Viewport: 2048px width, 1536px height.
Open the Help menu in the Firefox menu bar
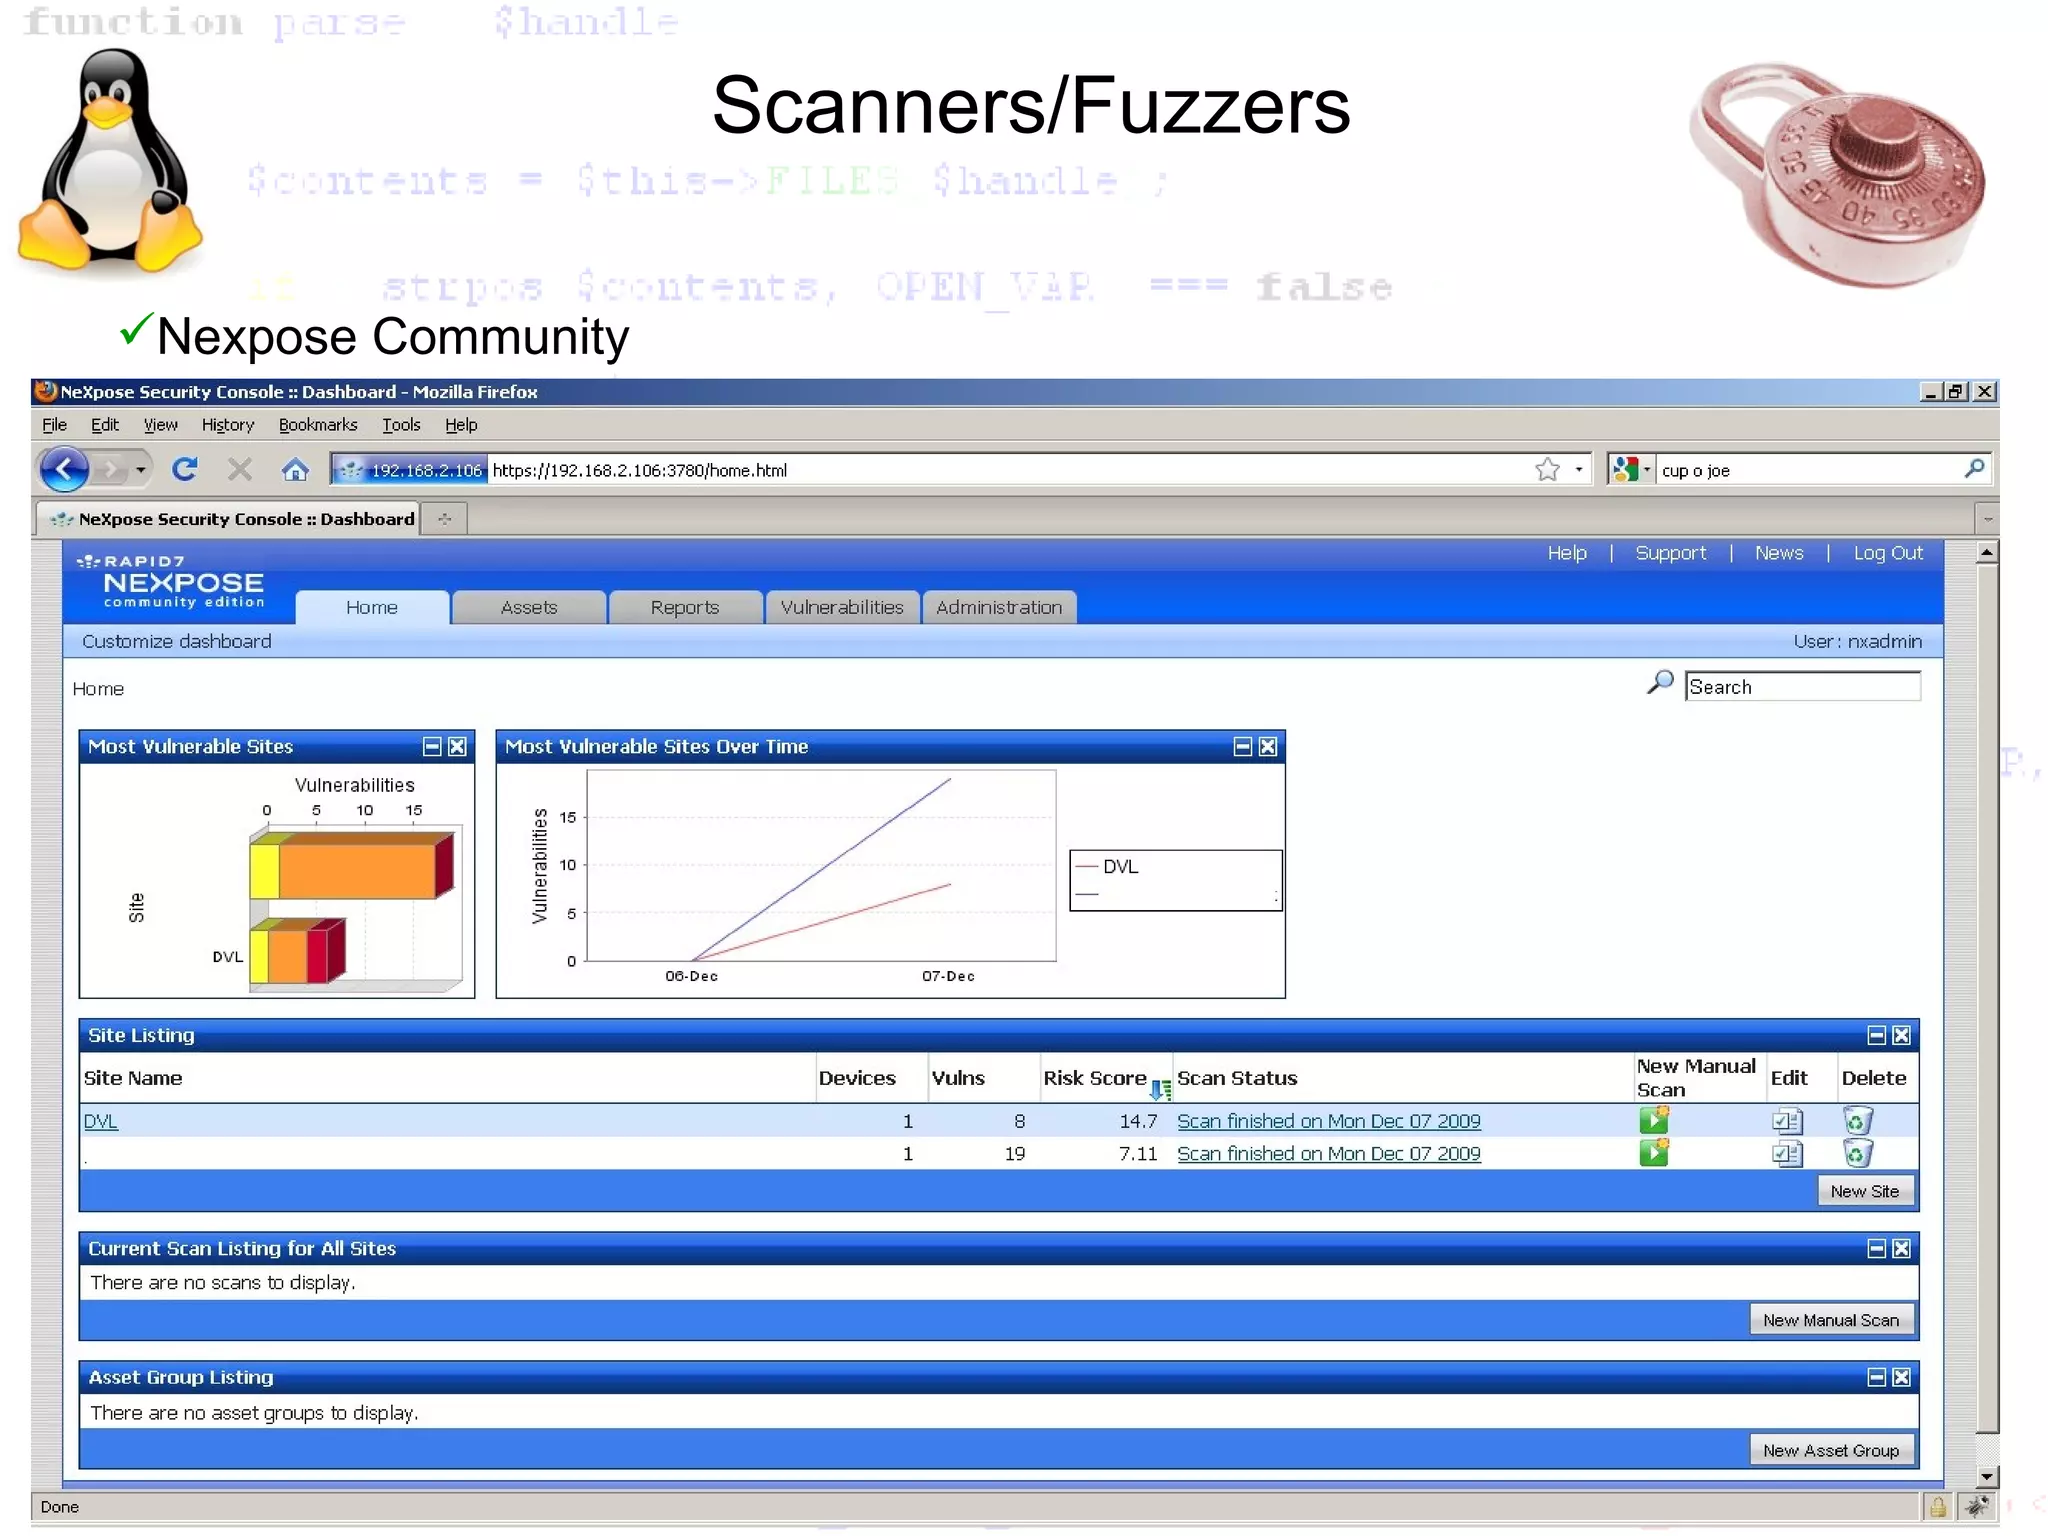461,424
